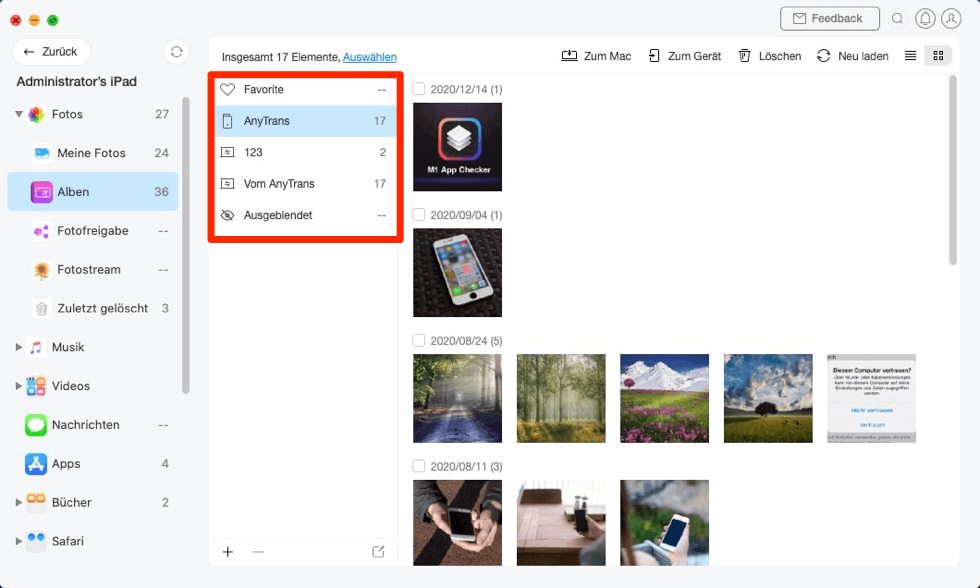Open the notifications bell icon
Image resolution: width=980 pixels, height=588 pixels.
[x=925, y=19]
